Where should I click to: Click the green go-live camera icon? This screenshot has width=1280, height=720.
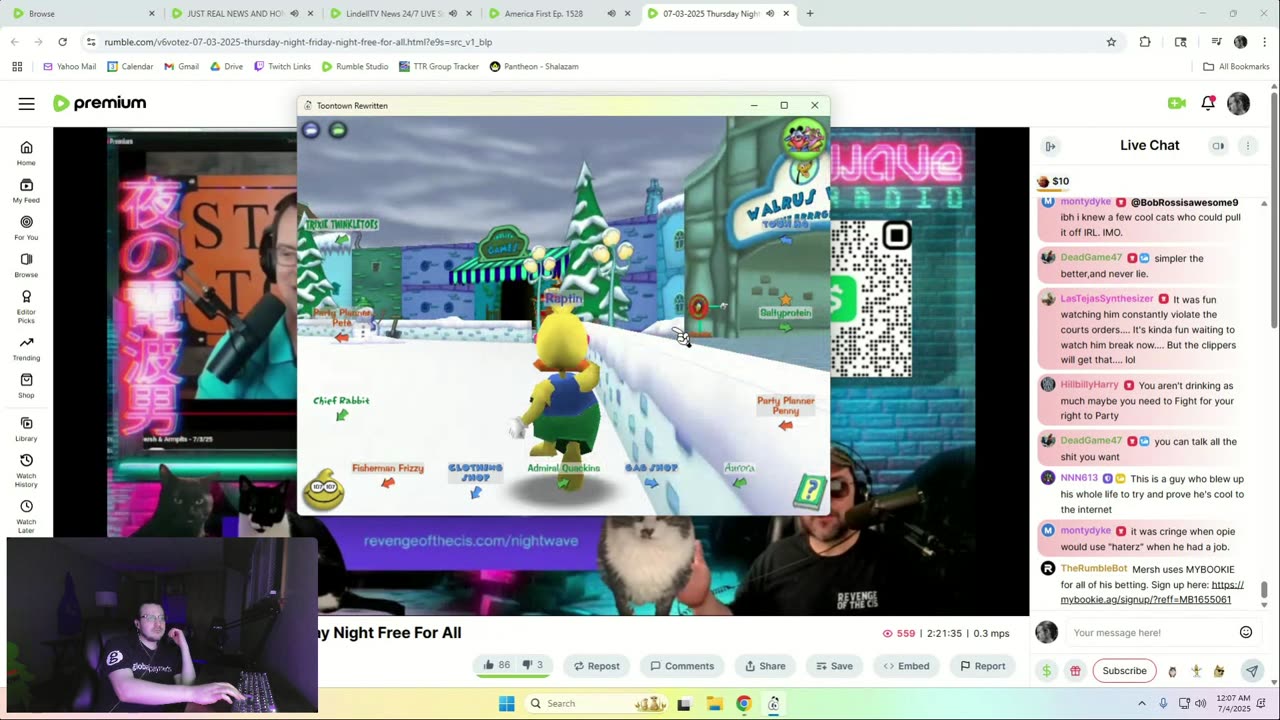pos(1177,103)
